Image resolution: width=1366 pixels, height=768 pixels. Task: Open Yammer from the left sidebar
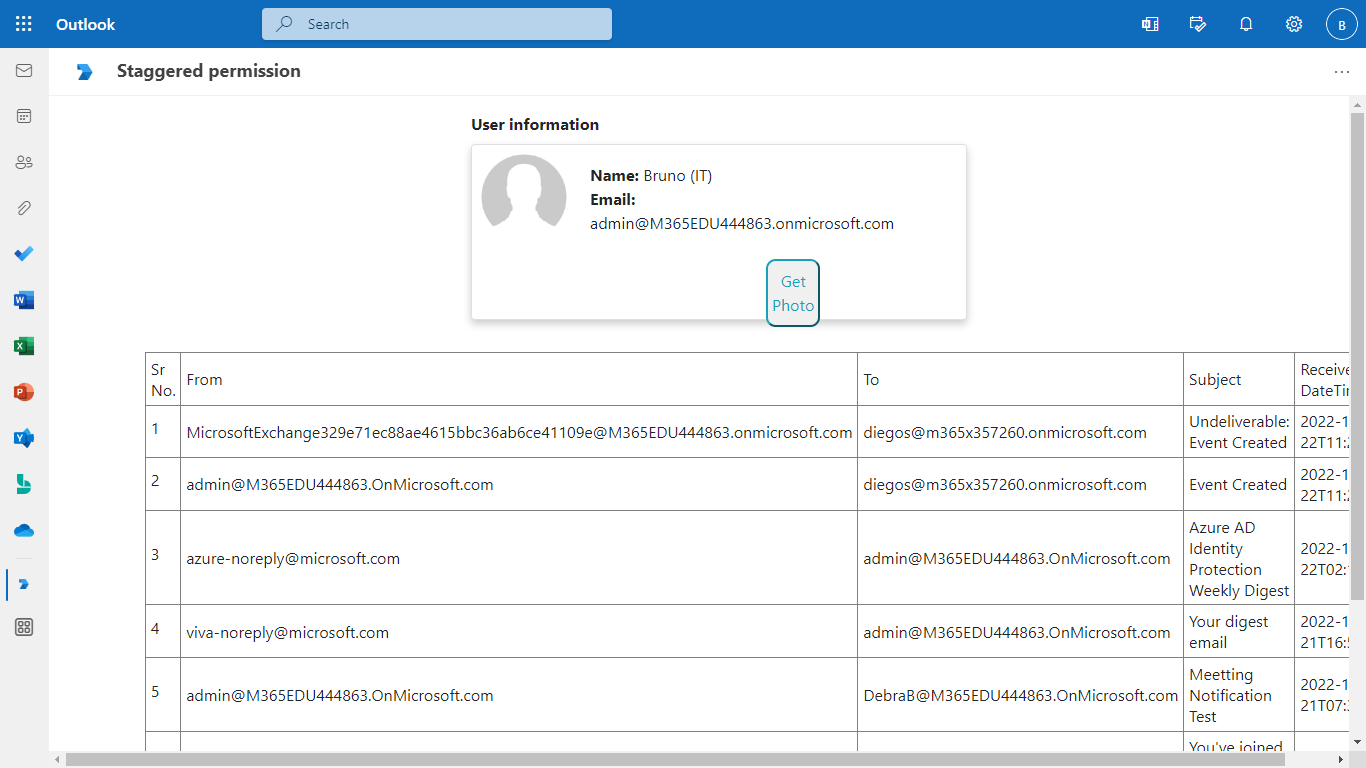click(24, 438)
